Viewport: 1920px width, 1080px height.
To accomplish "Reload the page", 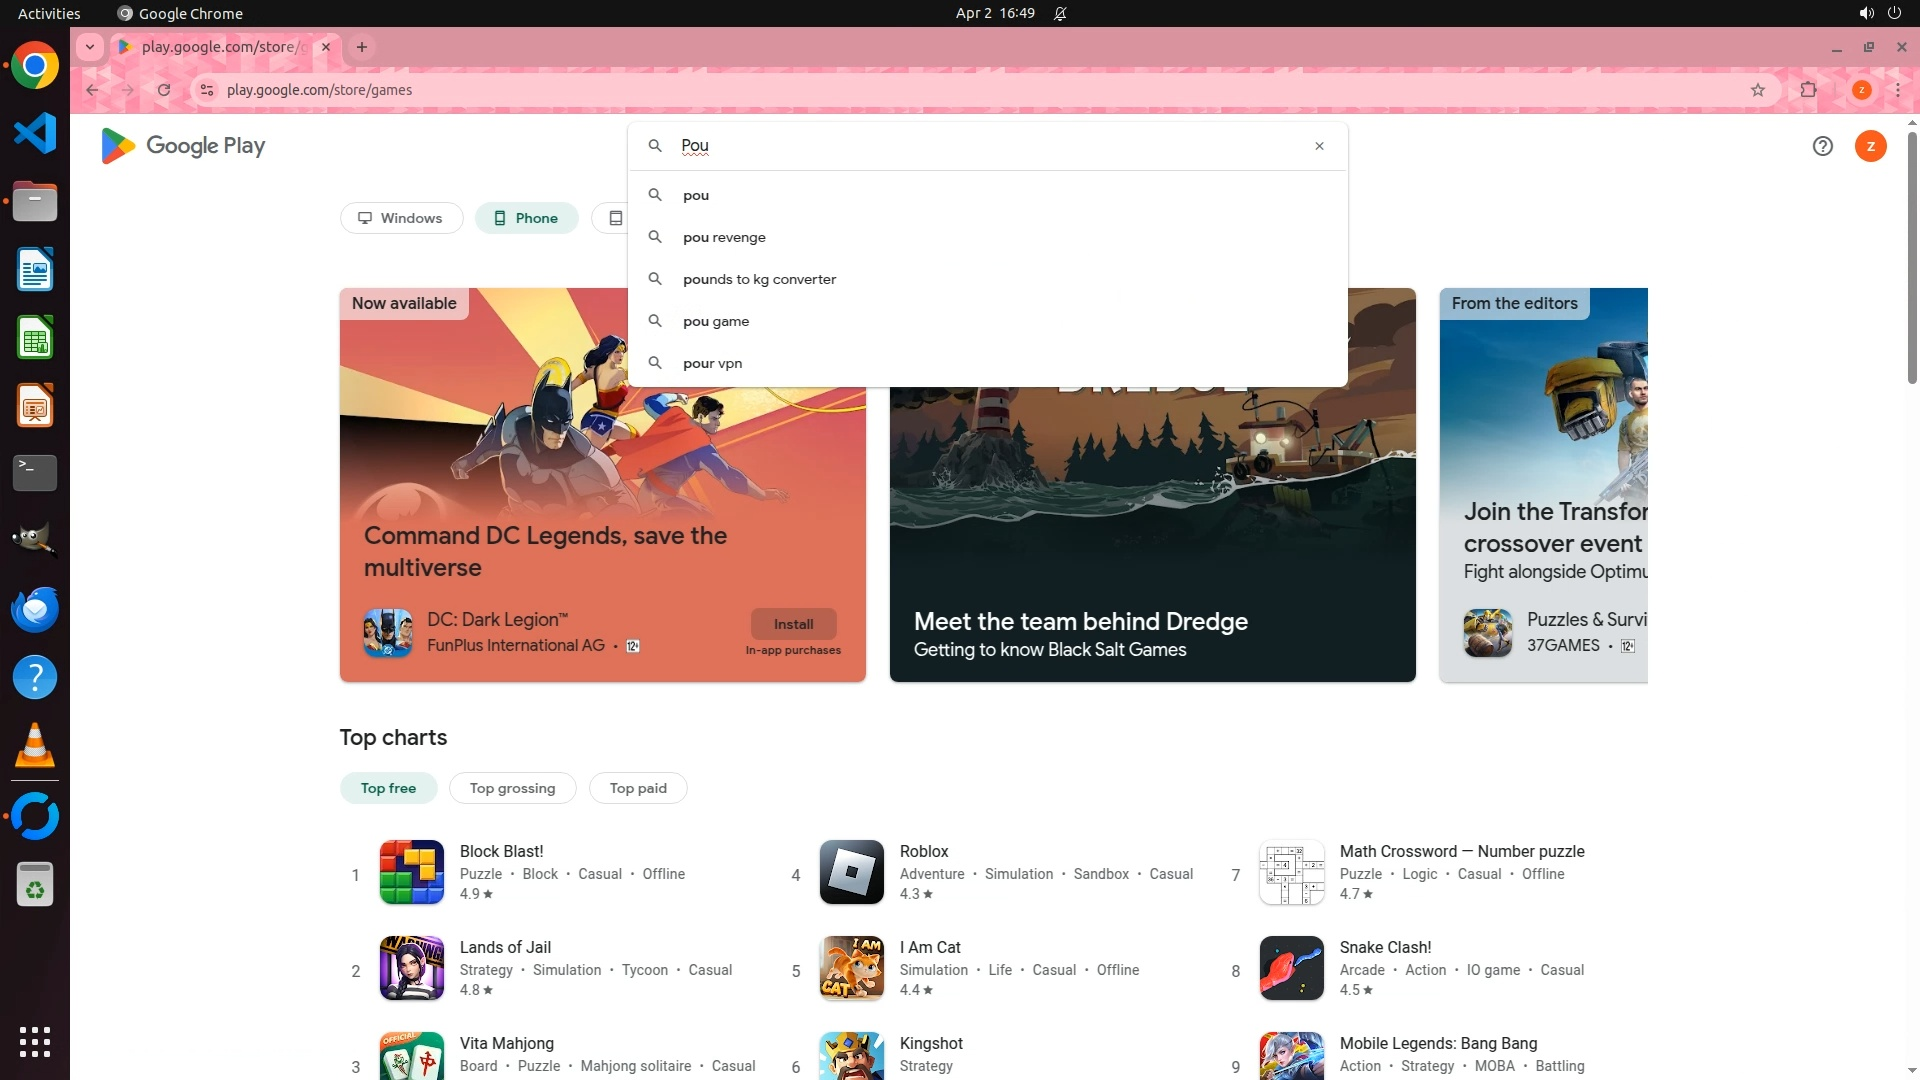I will pos(164,90).
